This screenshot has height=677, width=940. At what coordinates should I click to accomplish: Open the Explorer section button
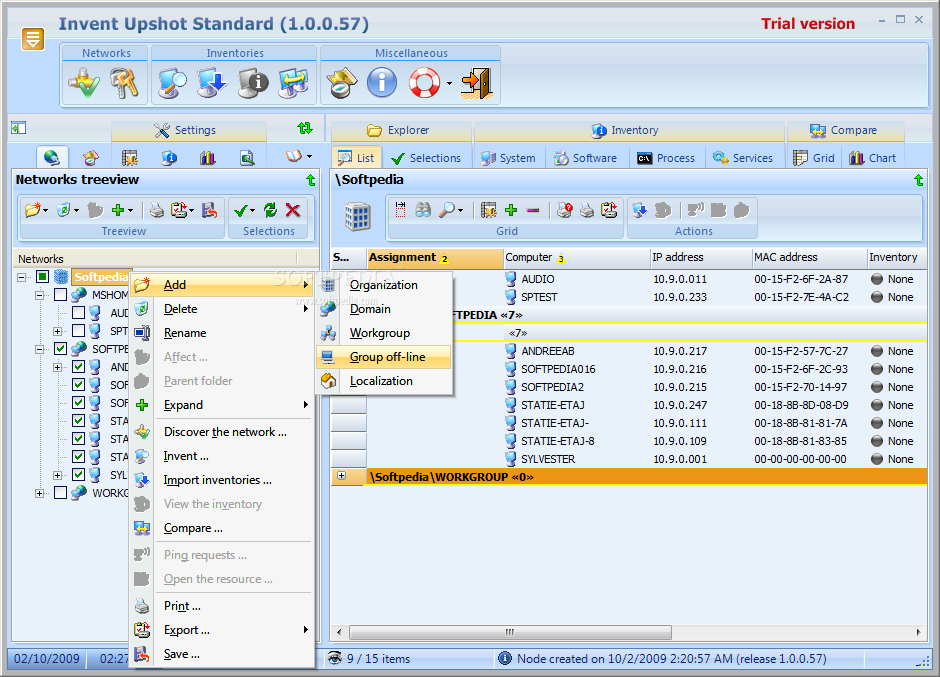pyautogui.click(x=400, y=130)
